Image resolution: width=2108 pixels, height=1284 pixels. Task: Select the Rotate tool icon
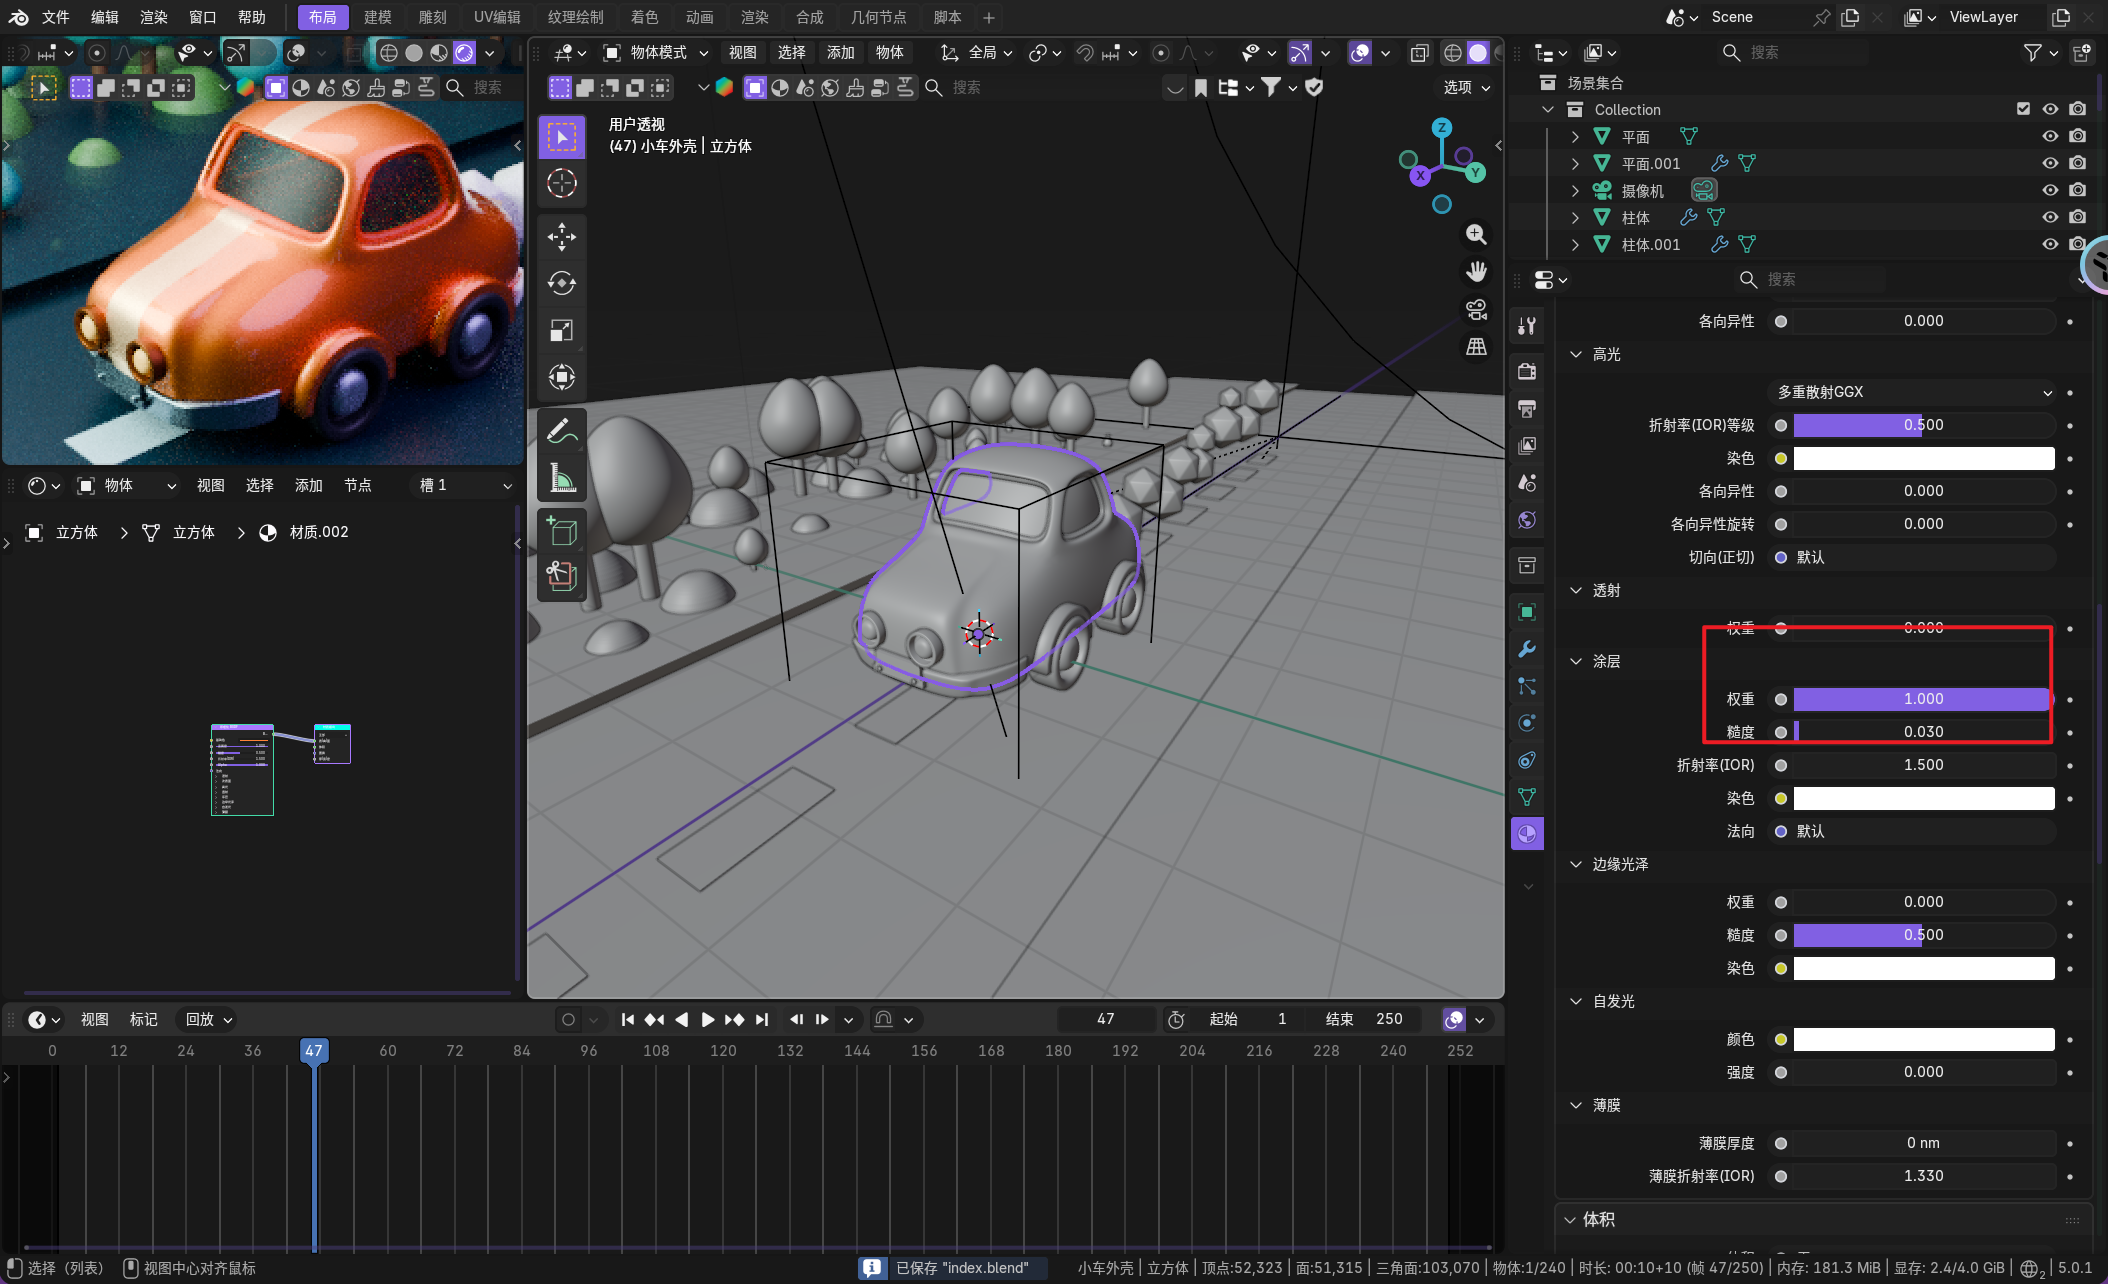pyautogui.click(x=562, y=284)
